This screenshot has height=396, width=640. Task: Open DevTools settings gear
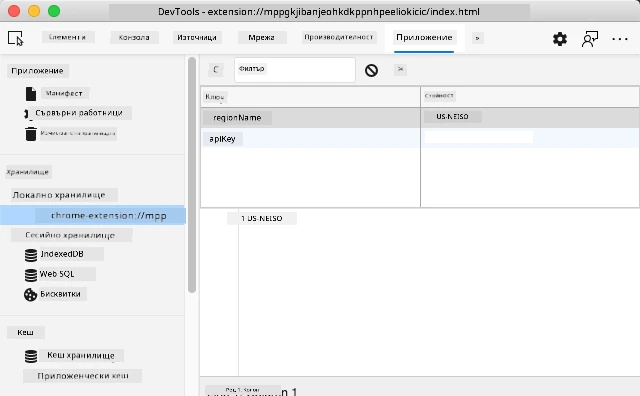(x=560, y=39)
